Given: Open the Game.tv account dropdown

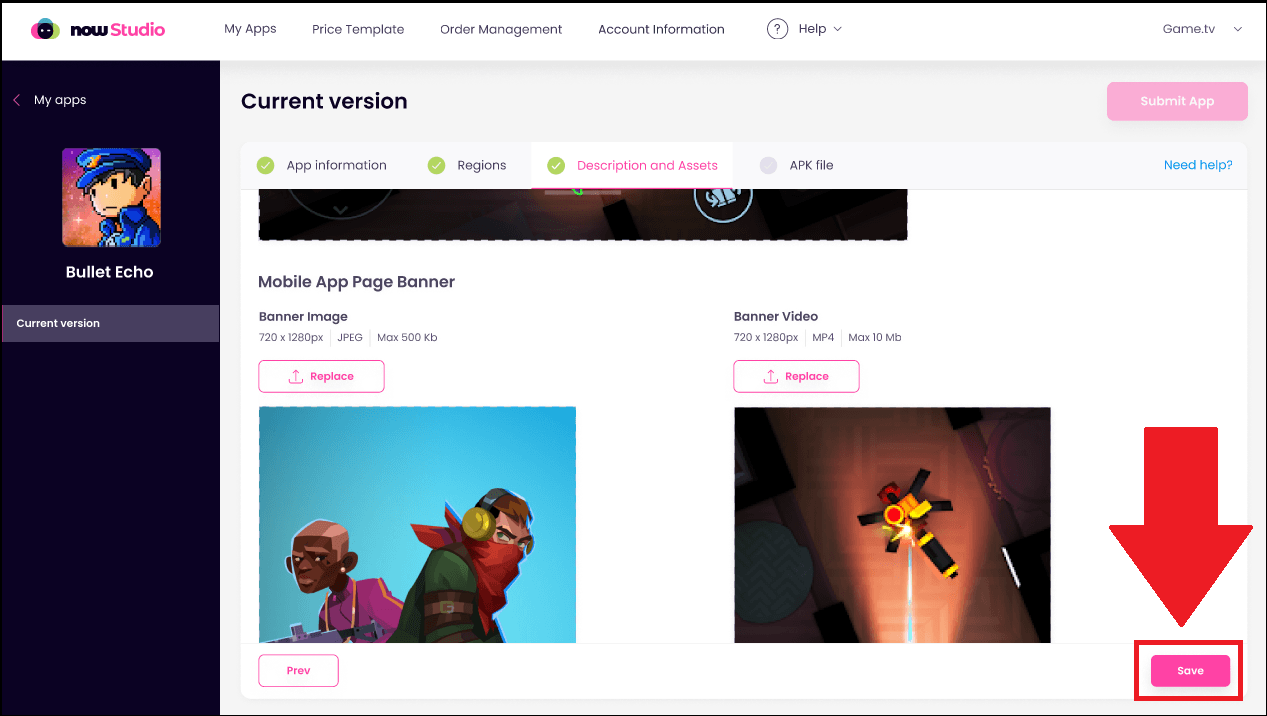Looking at the screenshot, I should [x=1202, y=29].
